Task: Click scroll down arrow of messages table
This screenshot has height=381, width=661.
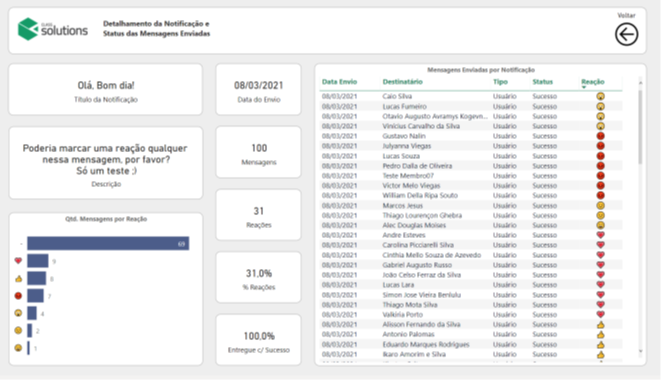Action: (640, 351)
